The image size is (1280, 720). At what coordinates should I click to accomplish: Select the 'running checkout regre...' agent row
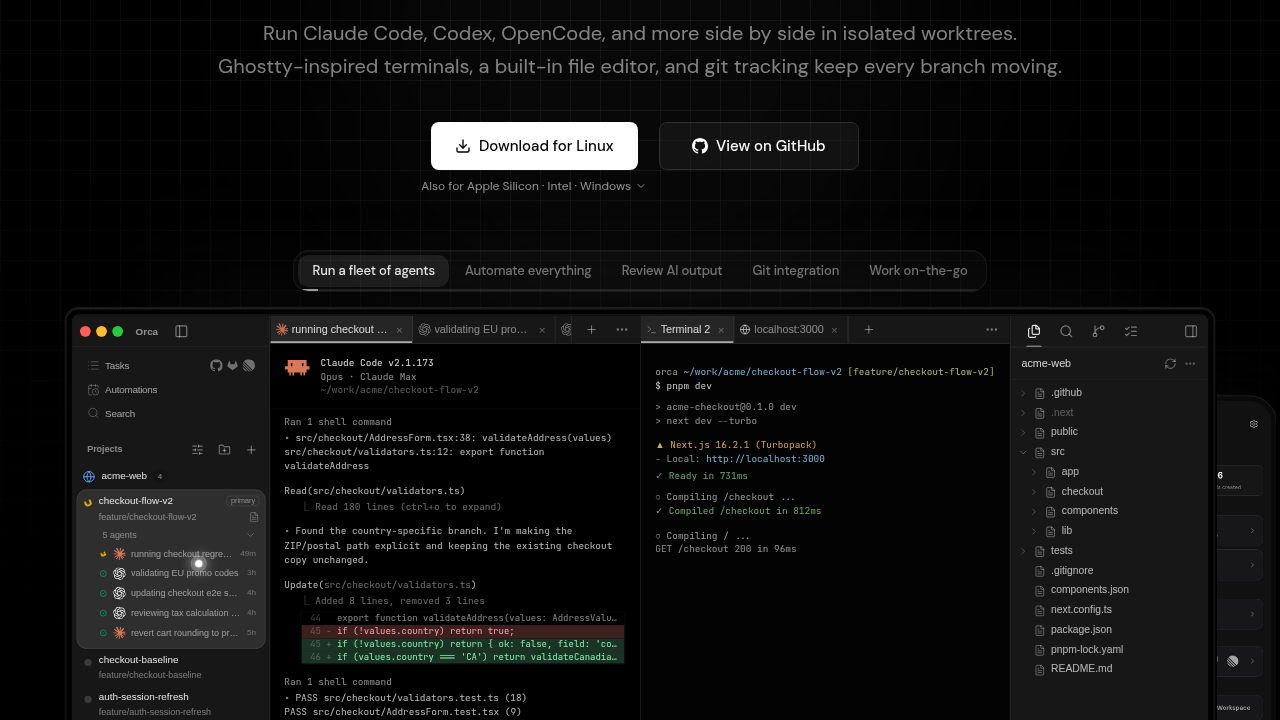(x=178, y=554)
